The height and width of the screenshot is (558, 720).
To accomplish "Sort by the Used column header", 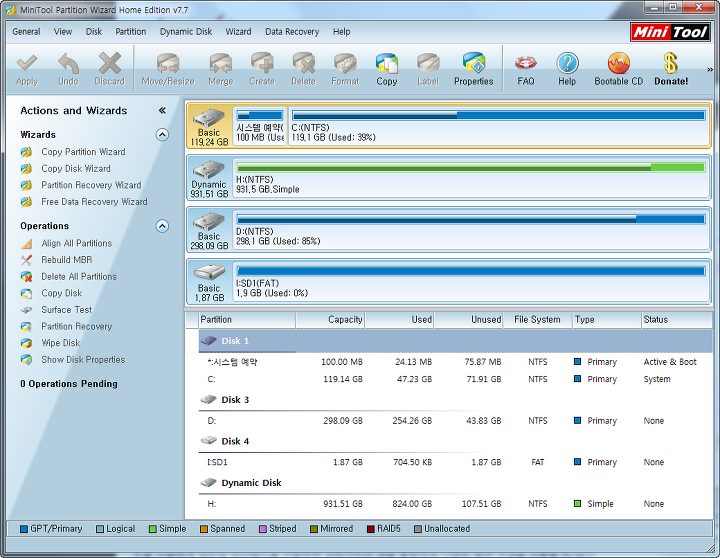I will coord(399,320).
